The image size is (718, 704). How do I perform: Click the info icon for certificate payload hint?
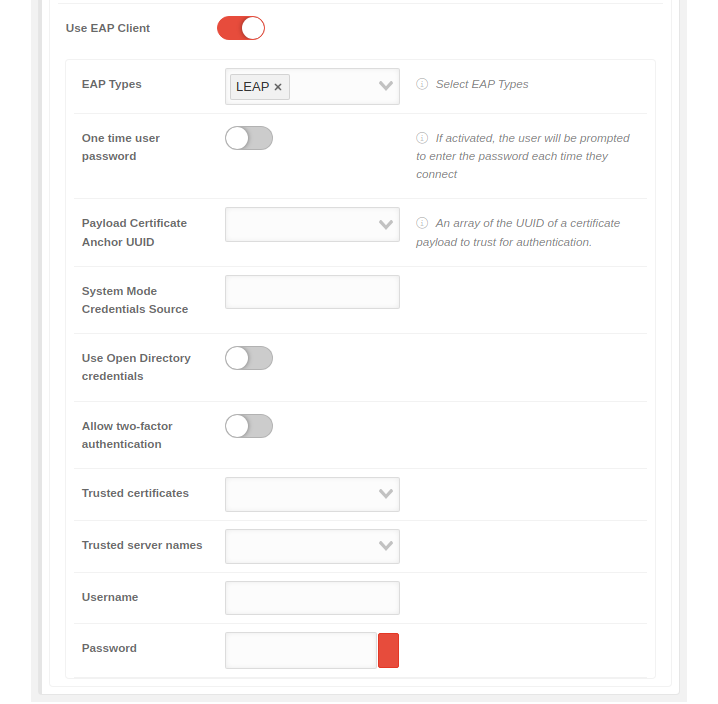[422, 223]
